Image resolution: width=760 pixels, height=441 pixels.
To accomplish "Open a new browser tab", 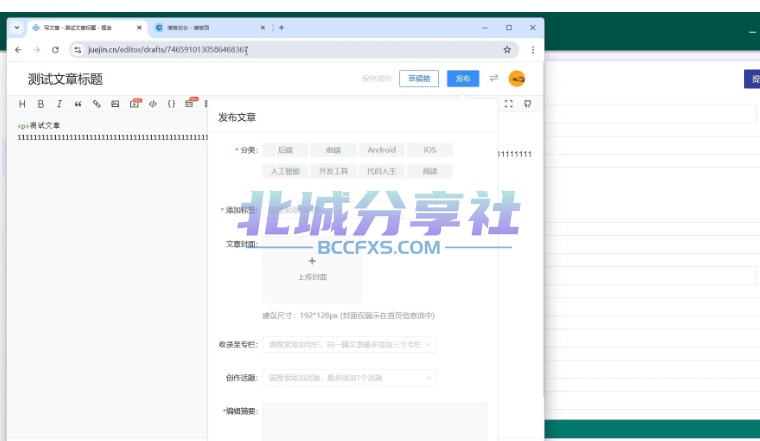I will [281, 28].
